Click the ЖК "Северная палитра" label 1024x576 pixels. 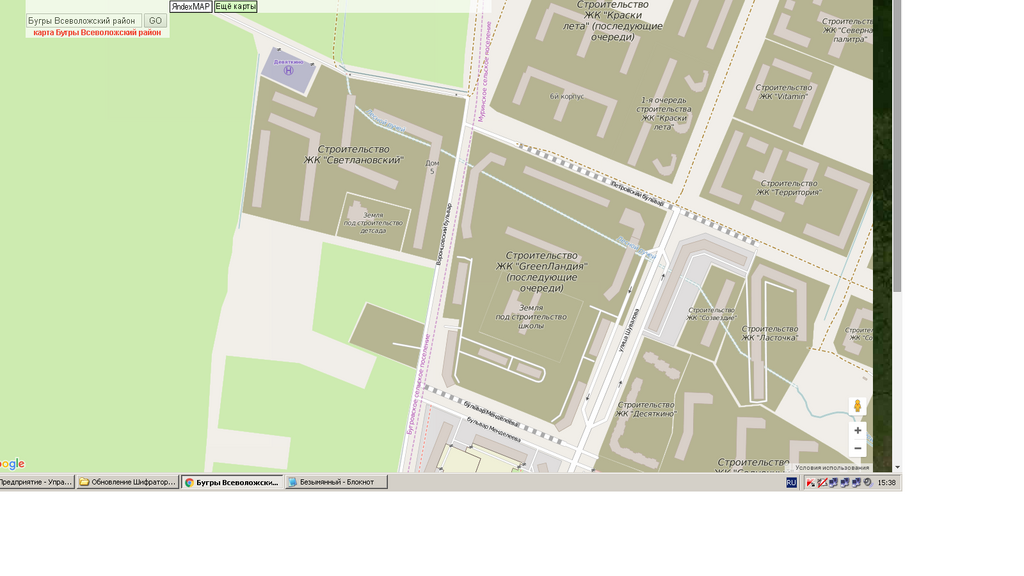pos(848,31)
